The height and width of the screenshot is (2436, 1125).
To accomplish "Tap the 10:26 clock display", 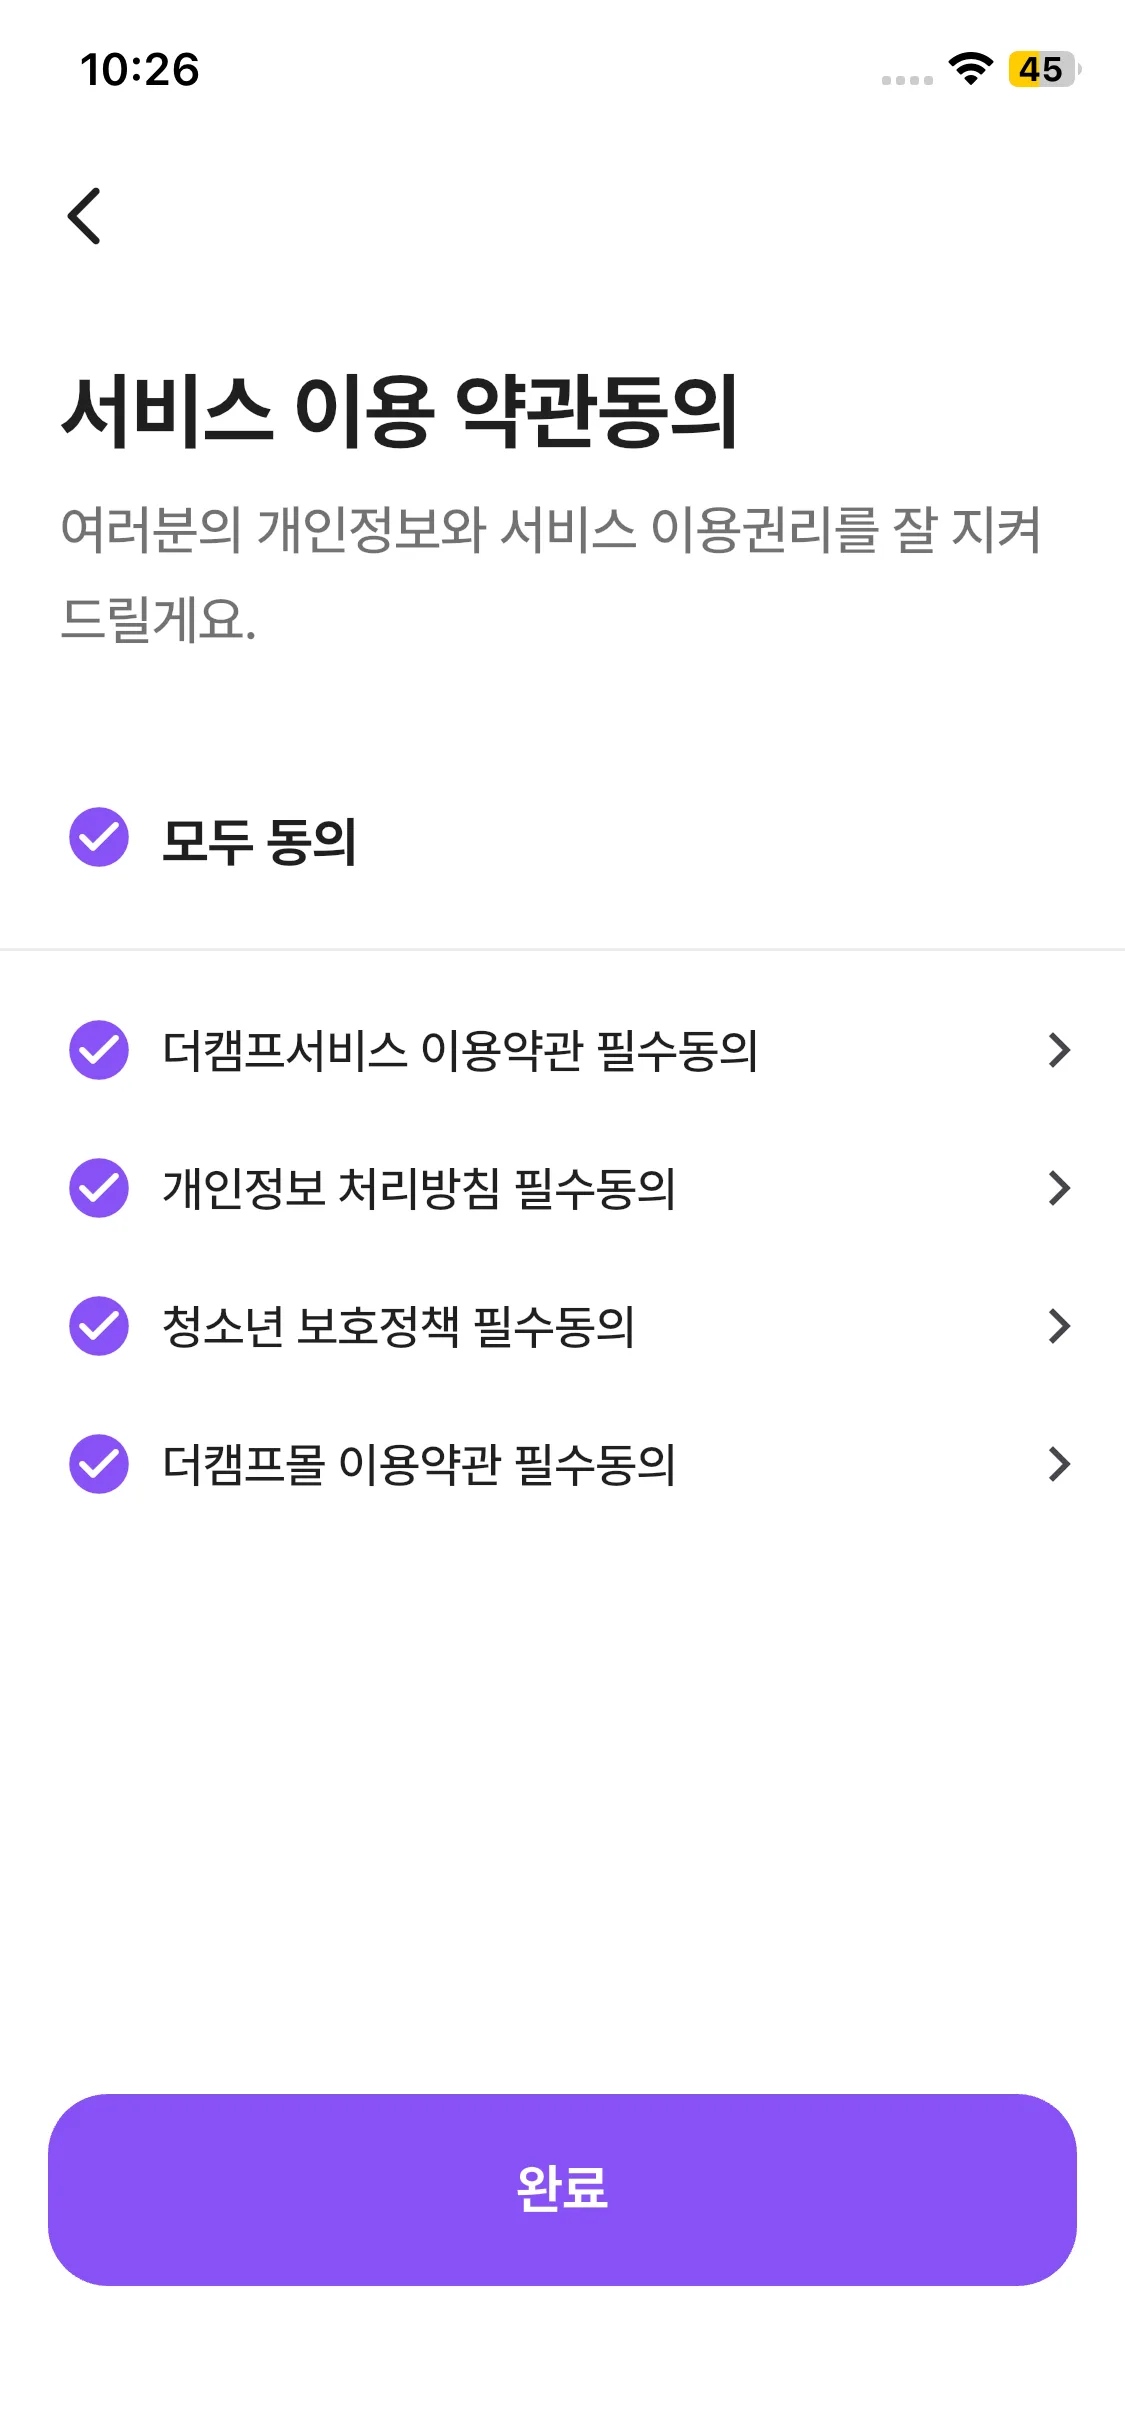I will [x=140, y=70].
